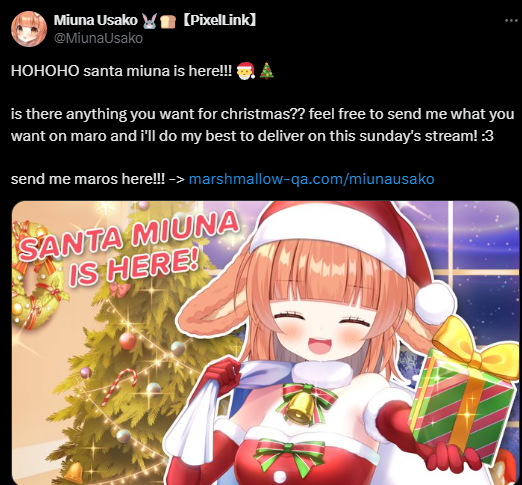Click the white pom-pom of Santa hat
Screen dimensions: 522x485
(435, 303)
